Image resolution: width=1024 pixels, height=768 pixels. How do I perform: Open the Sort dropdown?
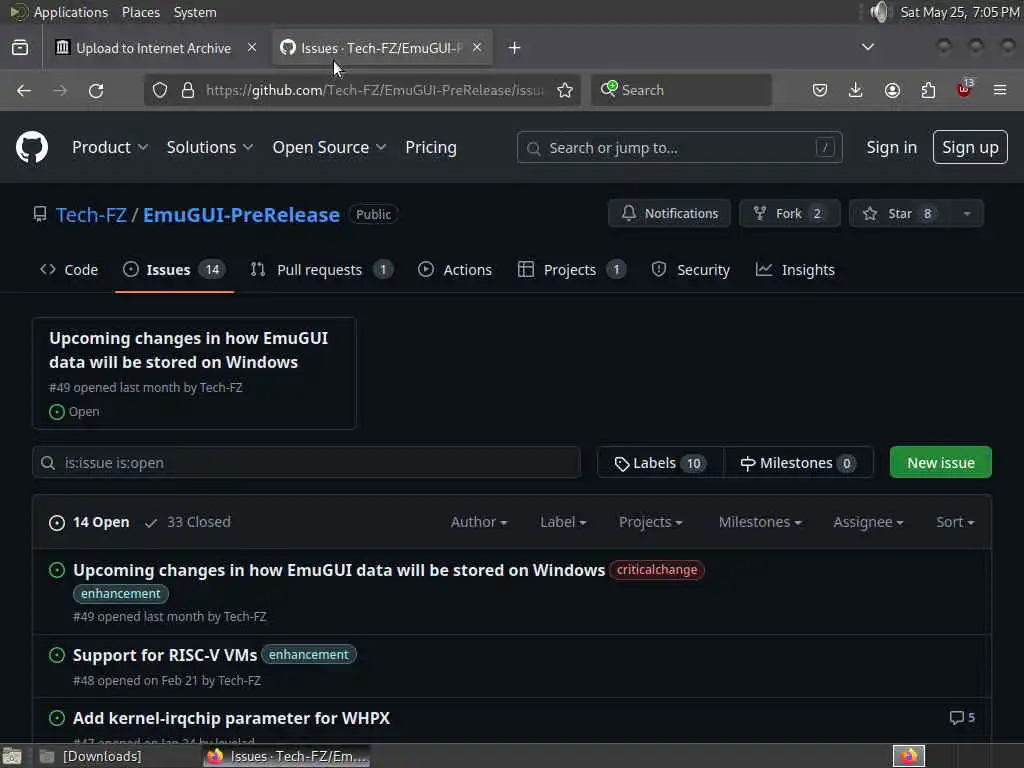(955, 522)
